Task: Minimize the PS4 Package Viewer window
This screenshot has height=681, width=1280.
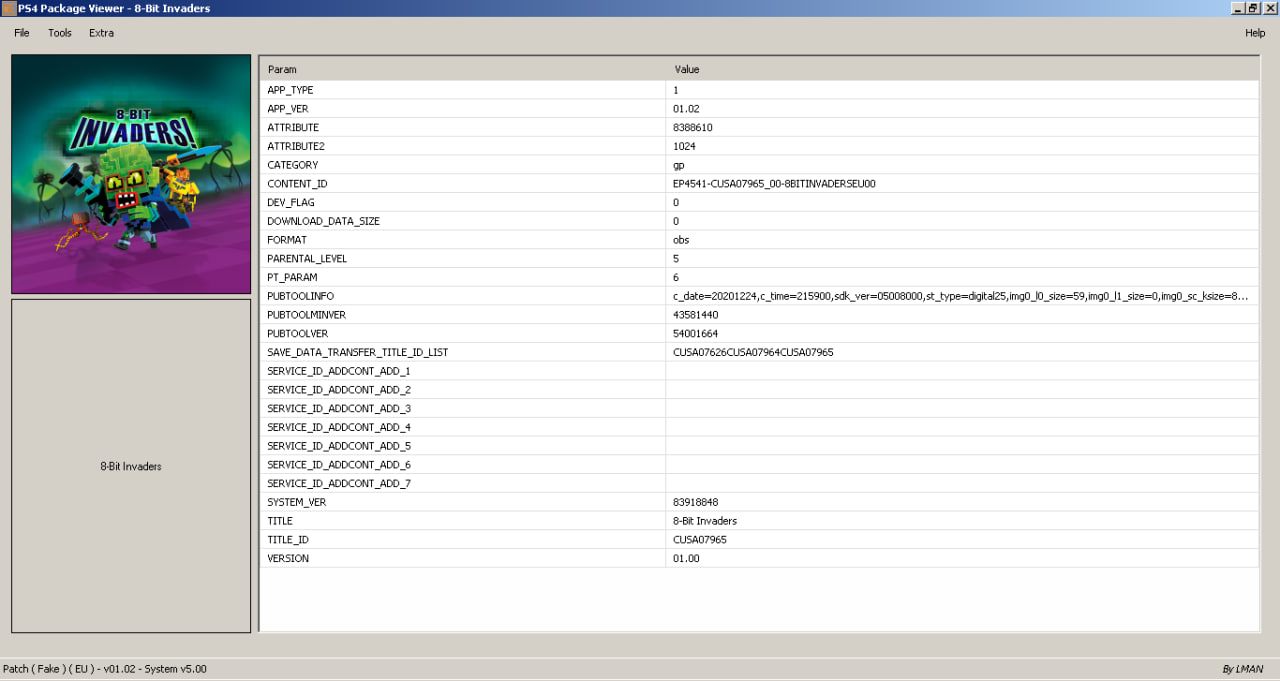Action: 1238,8
